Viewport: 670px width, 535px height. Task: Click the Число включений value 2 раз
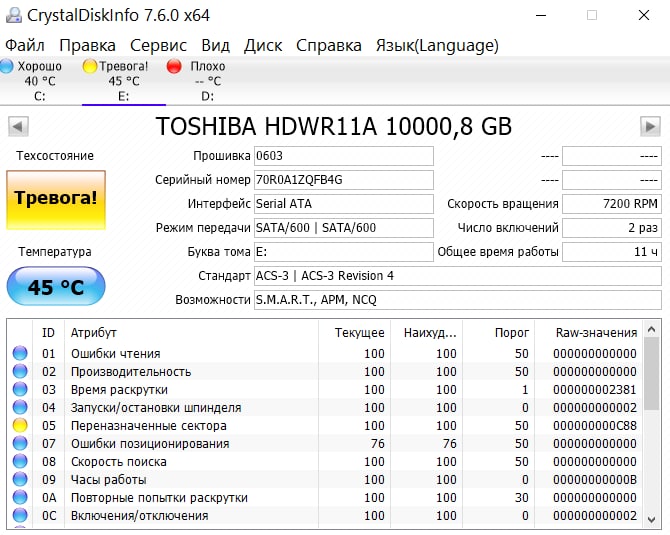pos(612,228)
